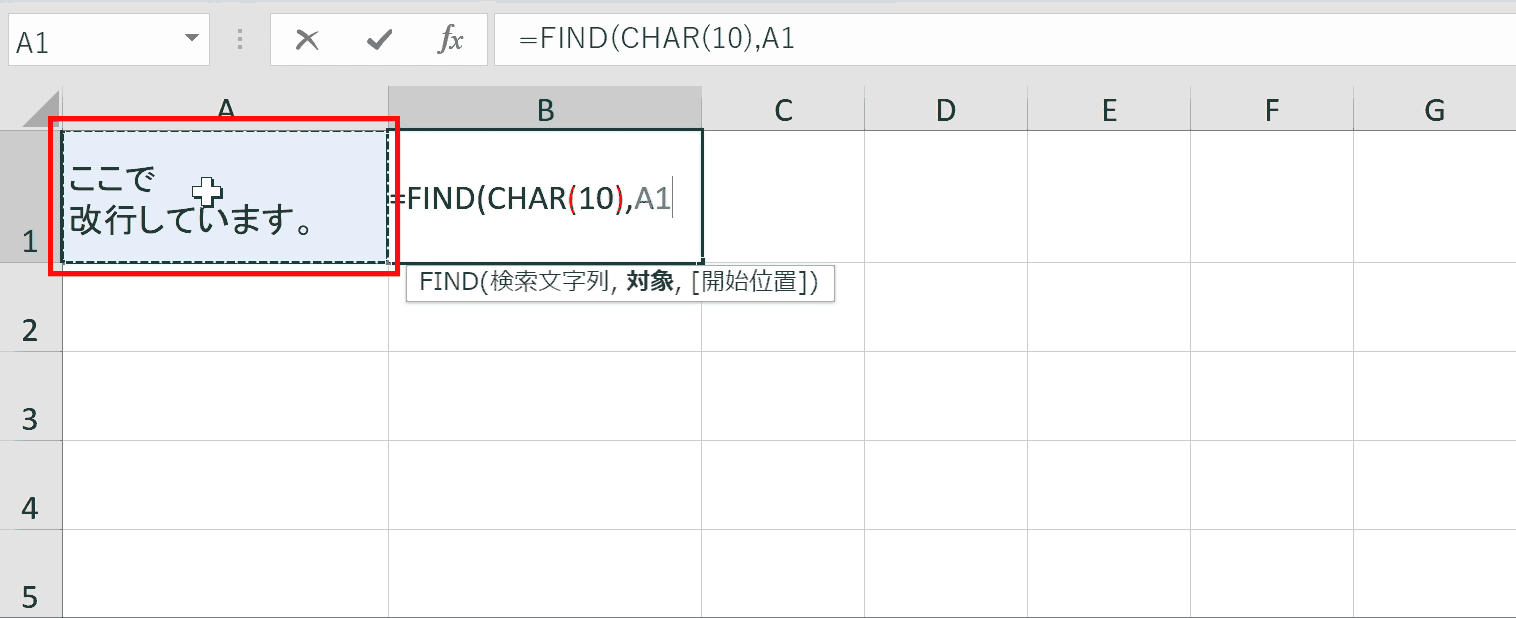Open Insert Function dialog via fx icon
Viewport: 1516px width, 618px height.
(x=451, y=40)
